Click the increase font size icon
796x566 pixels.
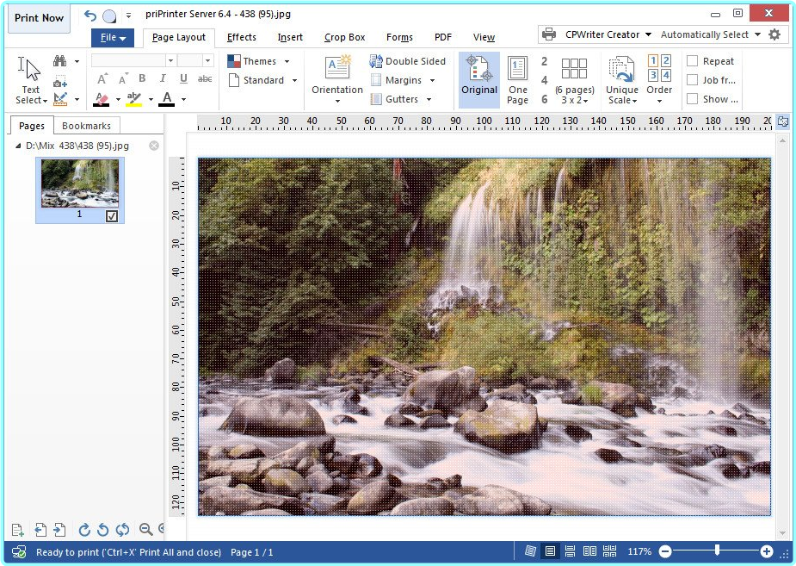point(102,79)
